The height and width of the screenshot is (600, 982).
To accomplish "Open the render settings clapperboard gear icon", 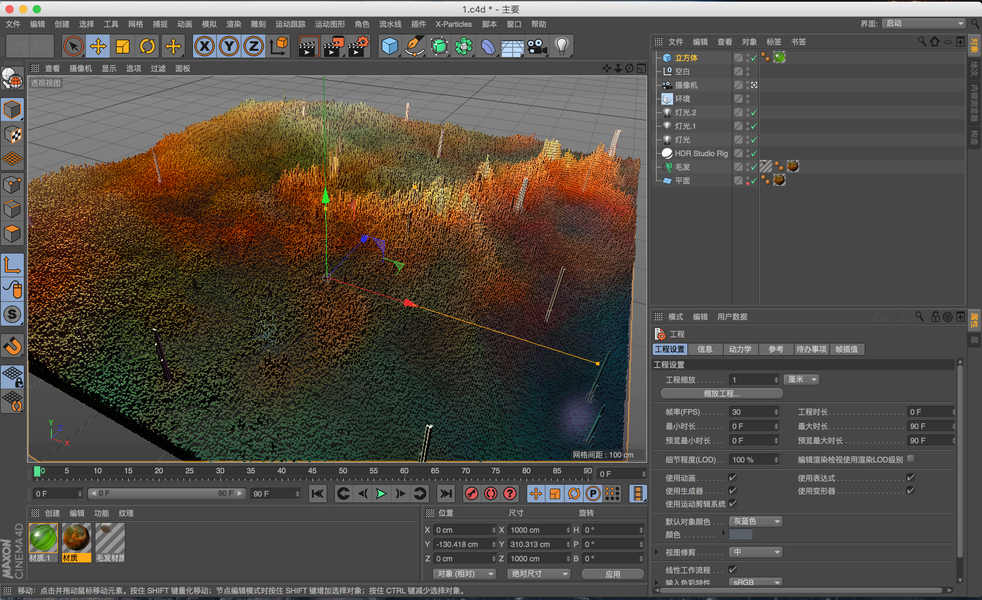I will [359, 46].
